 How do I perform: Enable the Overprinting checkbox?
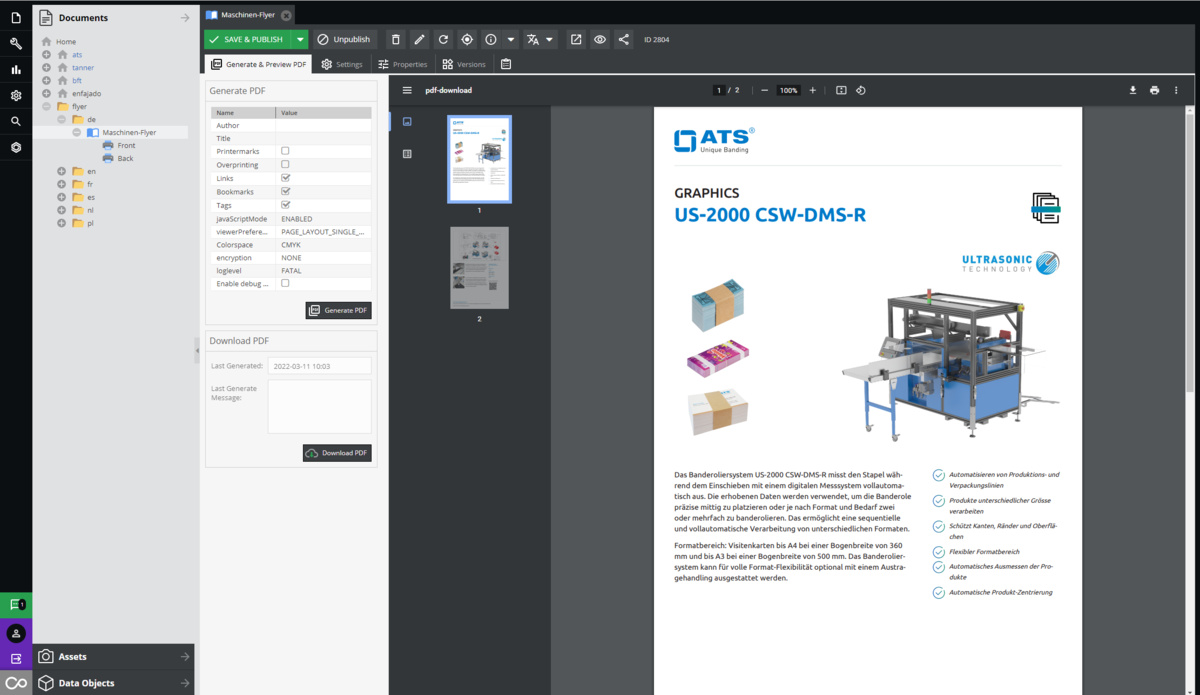click(x=285, y=164)
